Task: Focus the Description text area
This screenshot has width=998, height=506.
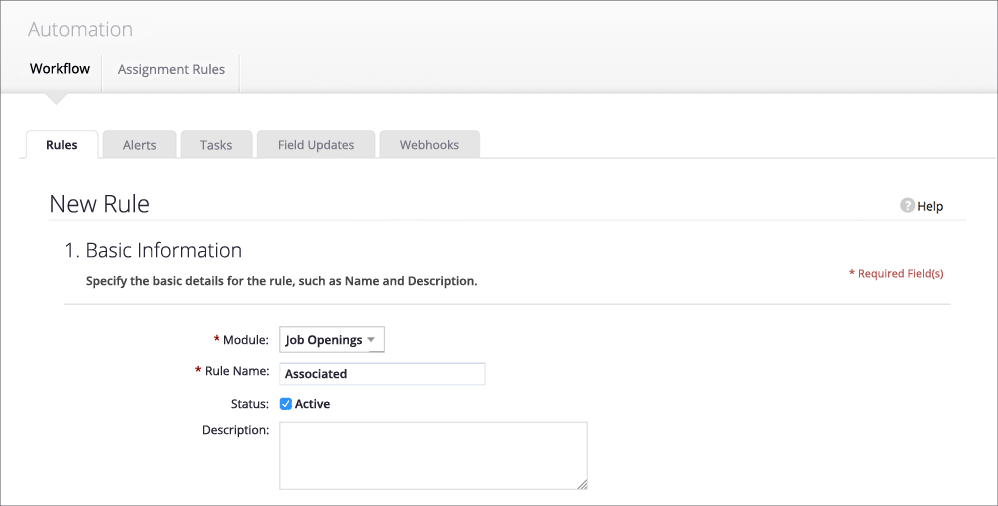Action: 432,455
